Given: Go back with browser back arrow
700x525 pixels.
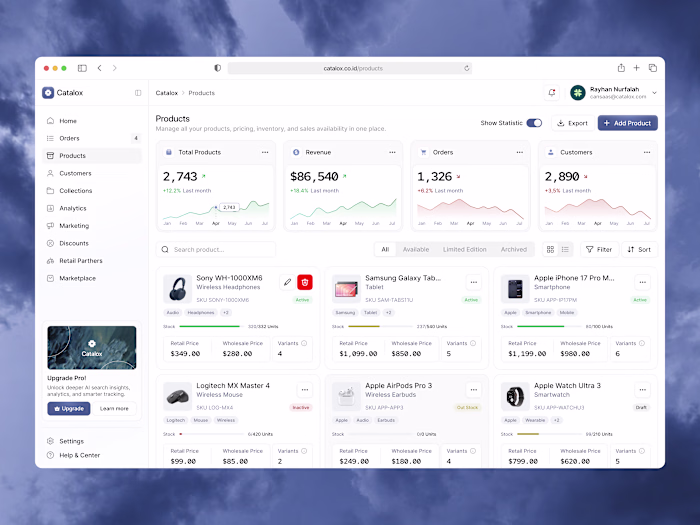Looking at the screenshot, I should tap(100, 68).
